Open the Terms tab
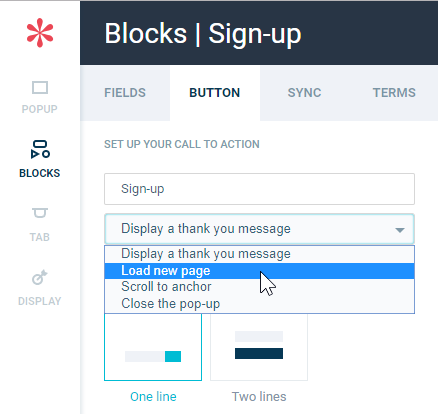This screenshot has height=414, width=438. pyautogui.click(x=394, y=93)
